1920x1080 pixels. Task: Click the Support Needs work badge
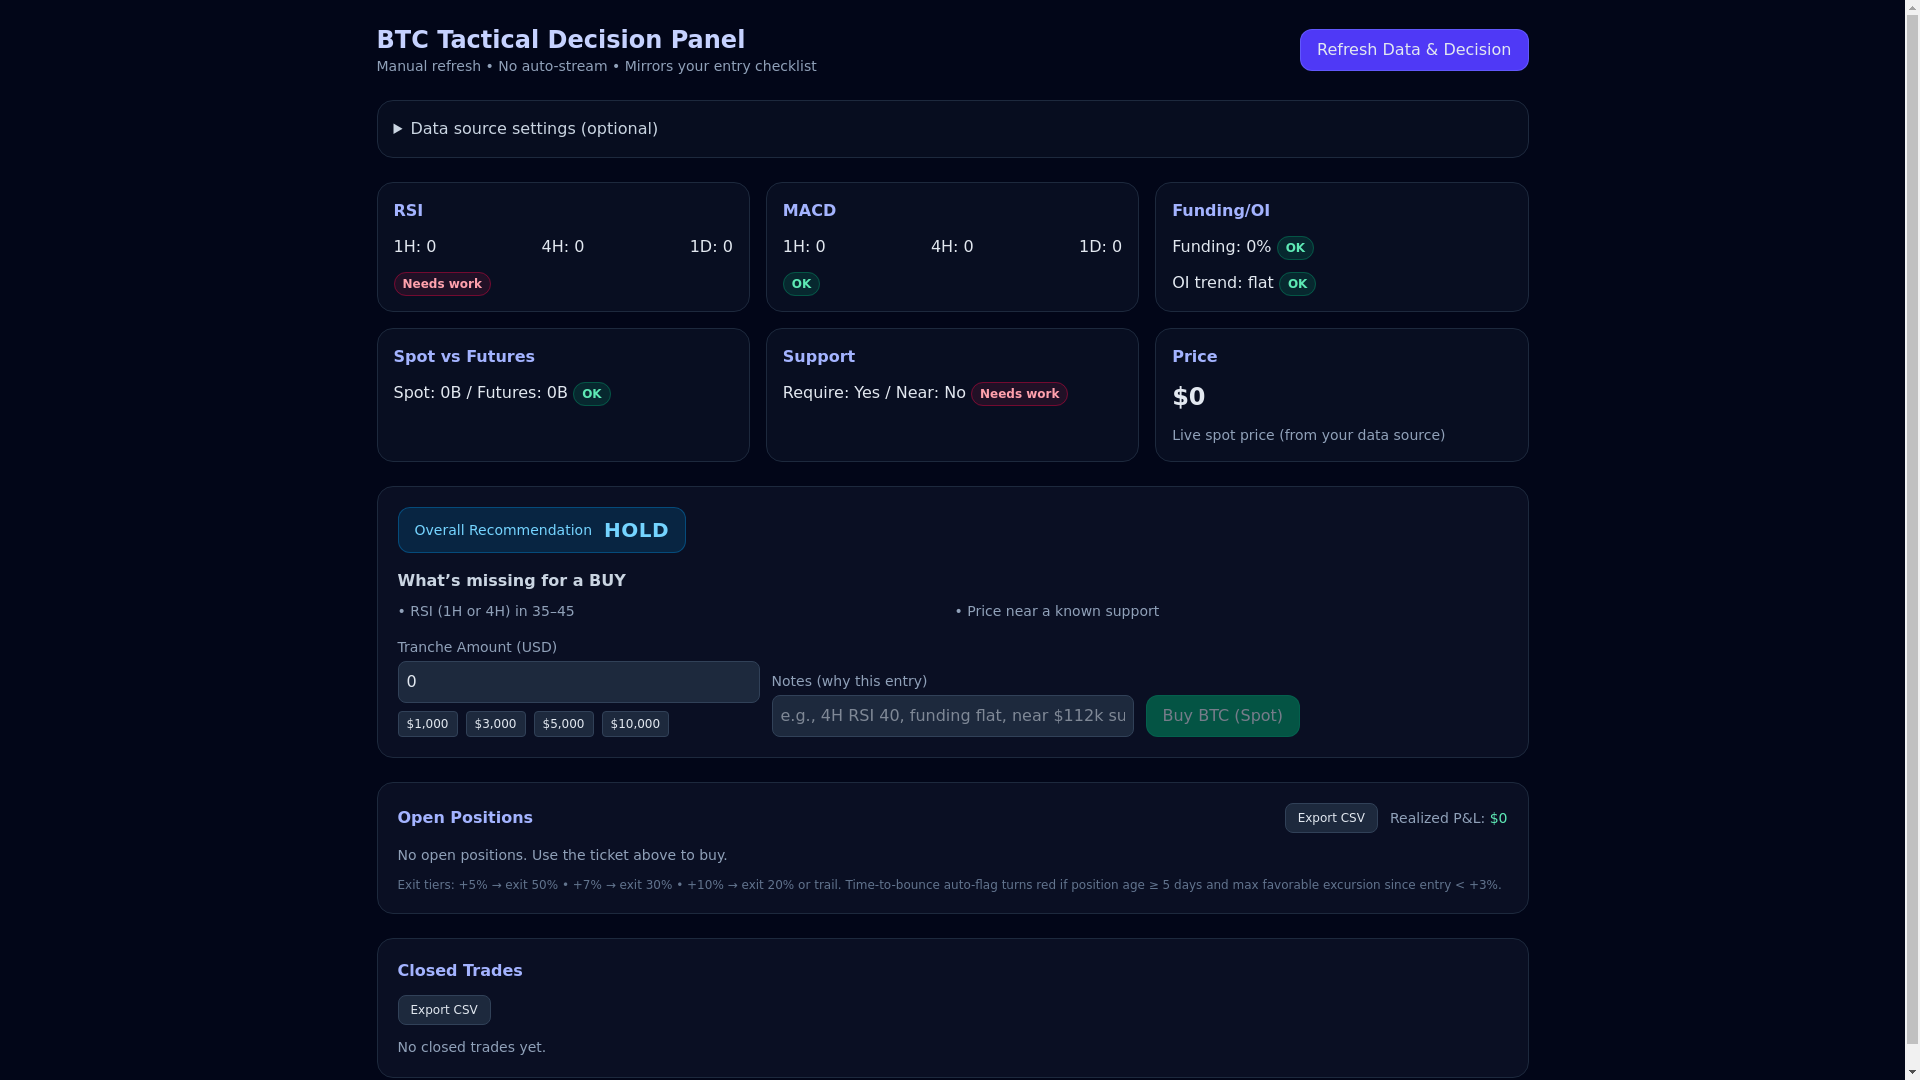coord(1019,394)
